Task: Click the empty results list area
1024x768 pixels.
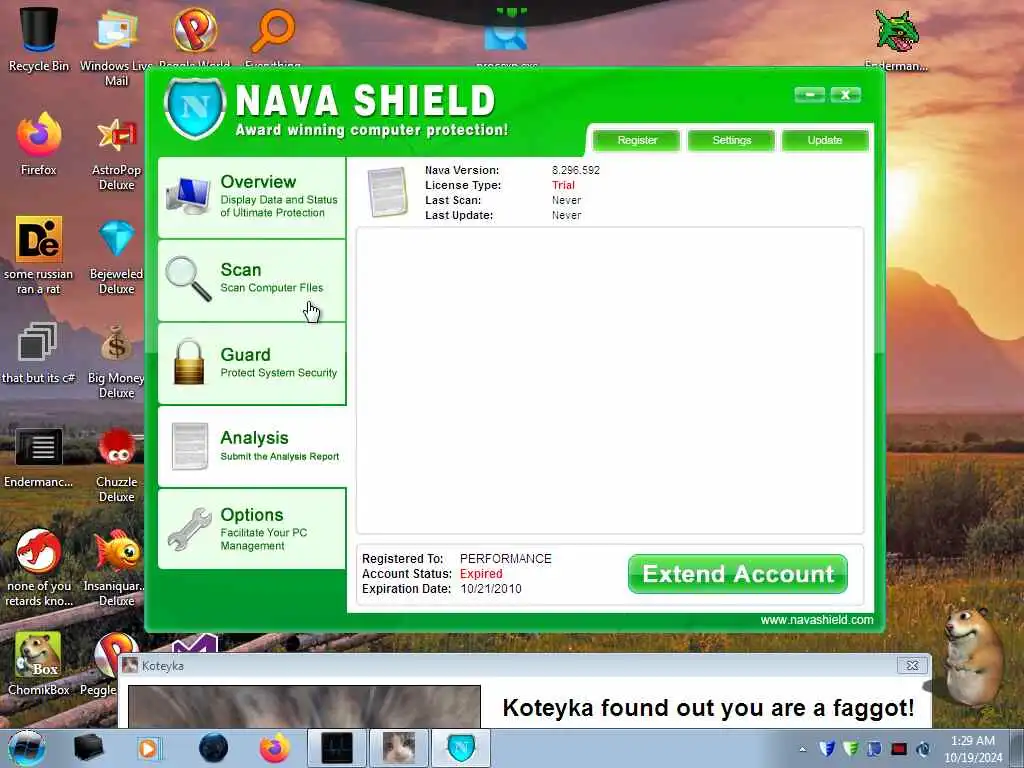Action: pos(610,380)
